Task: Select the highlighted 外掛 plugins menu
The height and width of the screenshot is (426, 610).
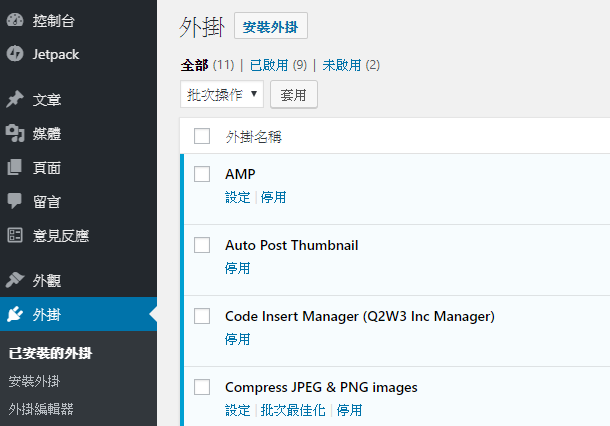Action: point(78,314)
